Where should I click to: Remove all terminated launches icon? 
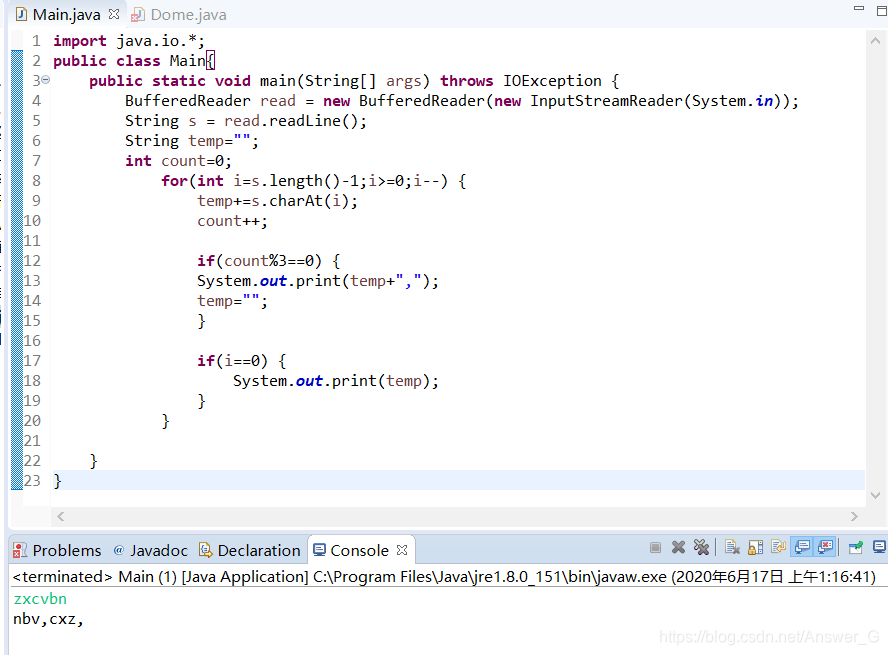tap(701, 547)
